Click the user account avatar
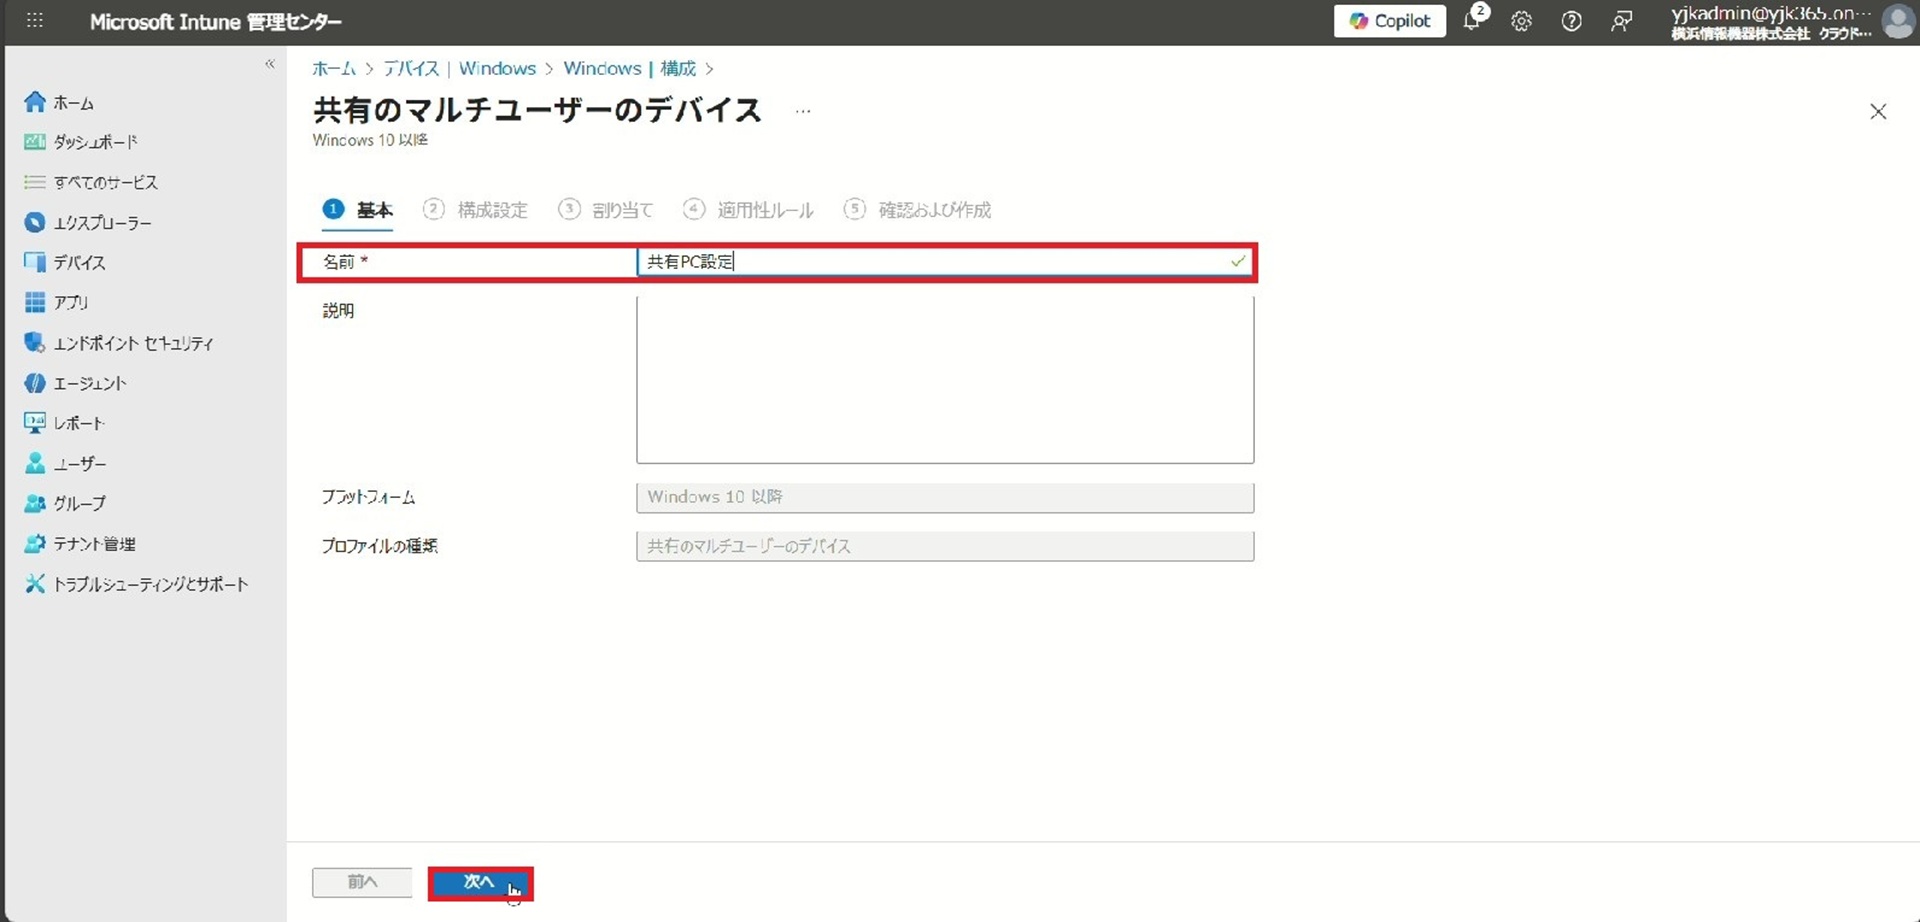This screenshot has height=922, width=1920. point(1897,21)
